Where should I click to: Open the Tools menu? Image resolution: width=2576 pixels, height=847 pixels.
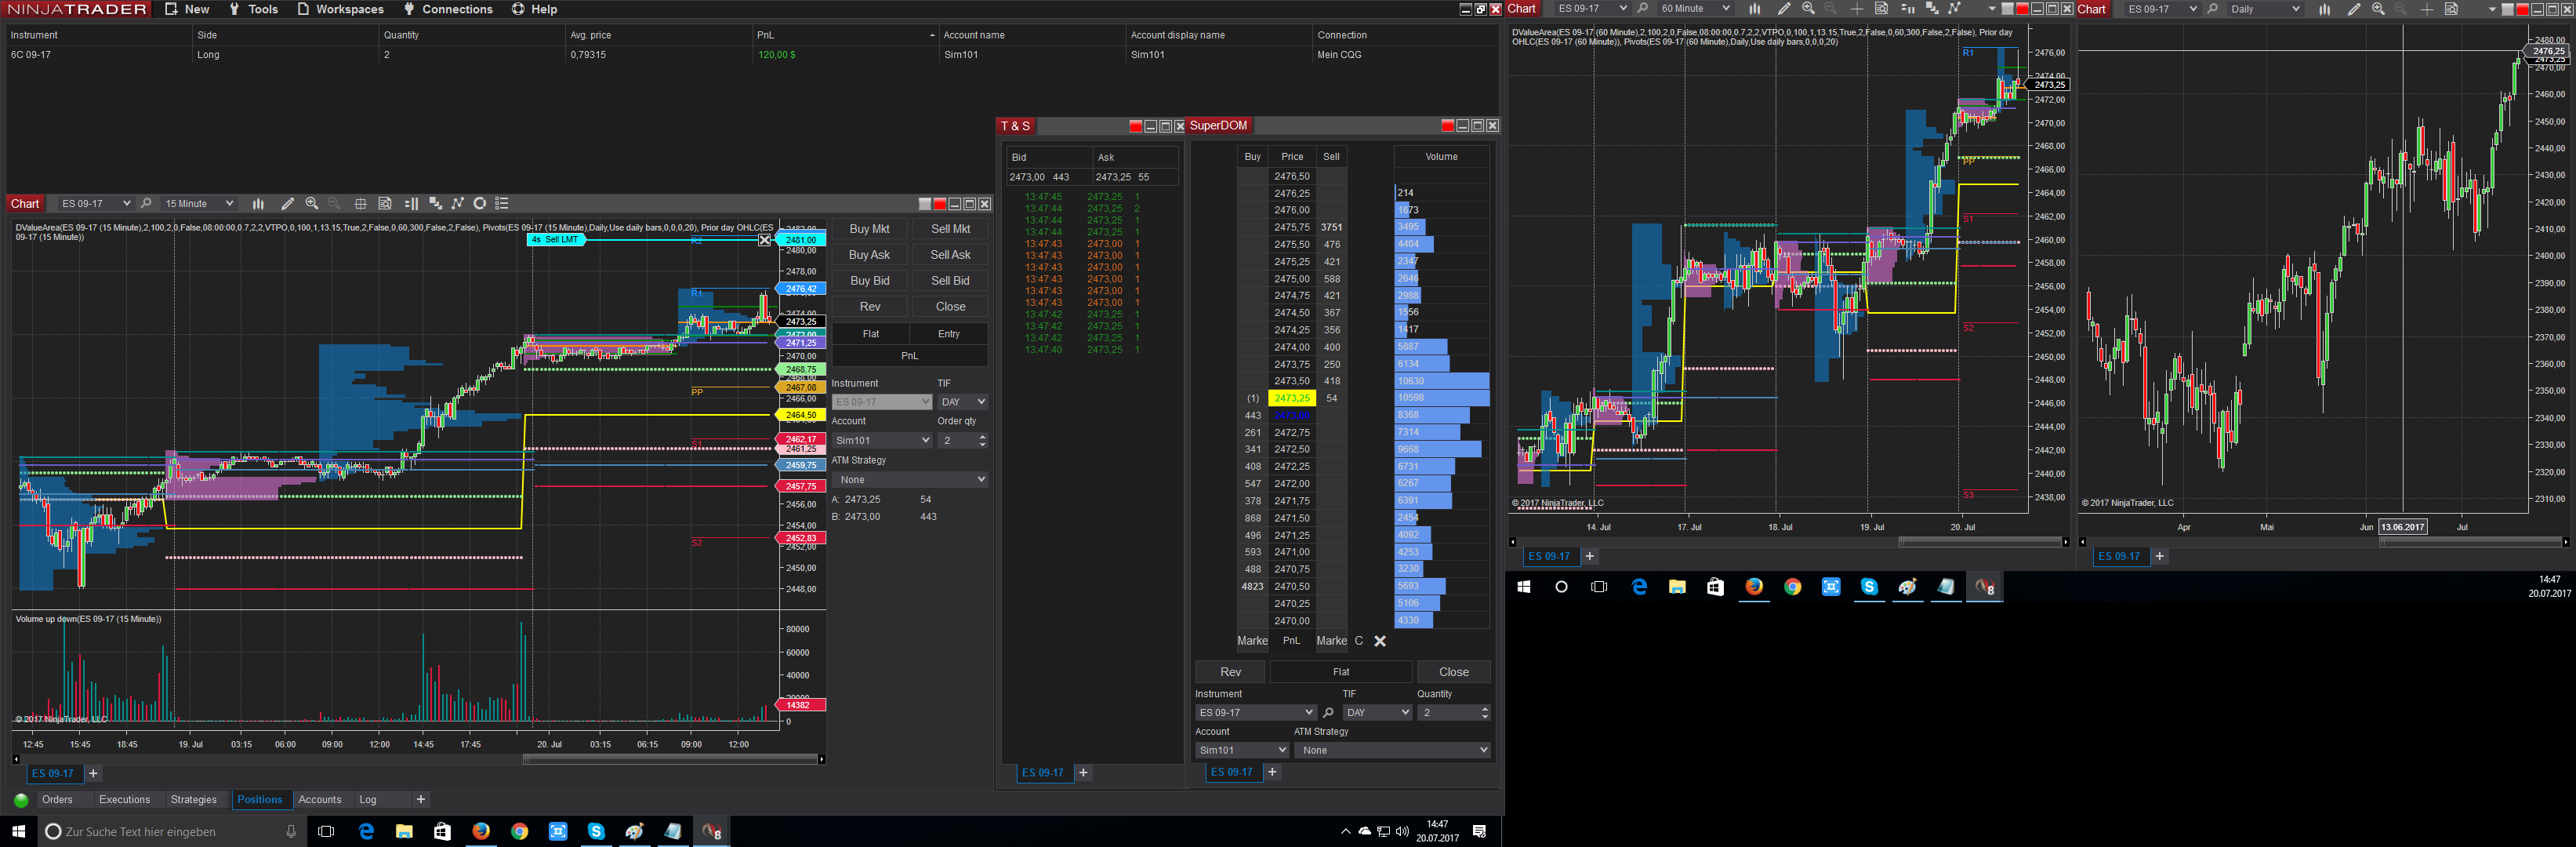[x=253, y=9]
